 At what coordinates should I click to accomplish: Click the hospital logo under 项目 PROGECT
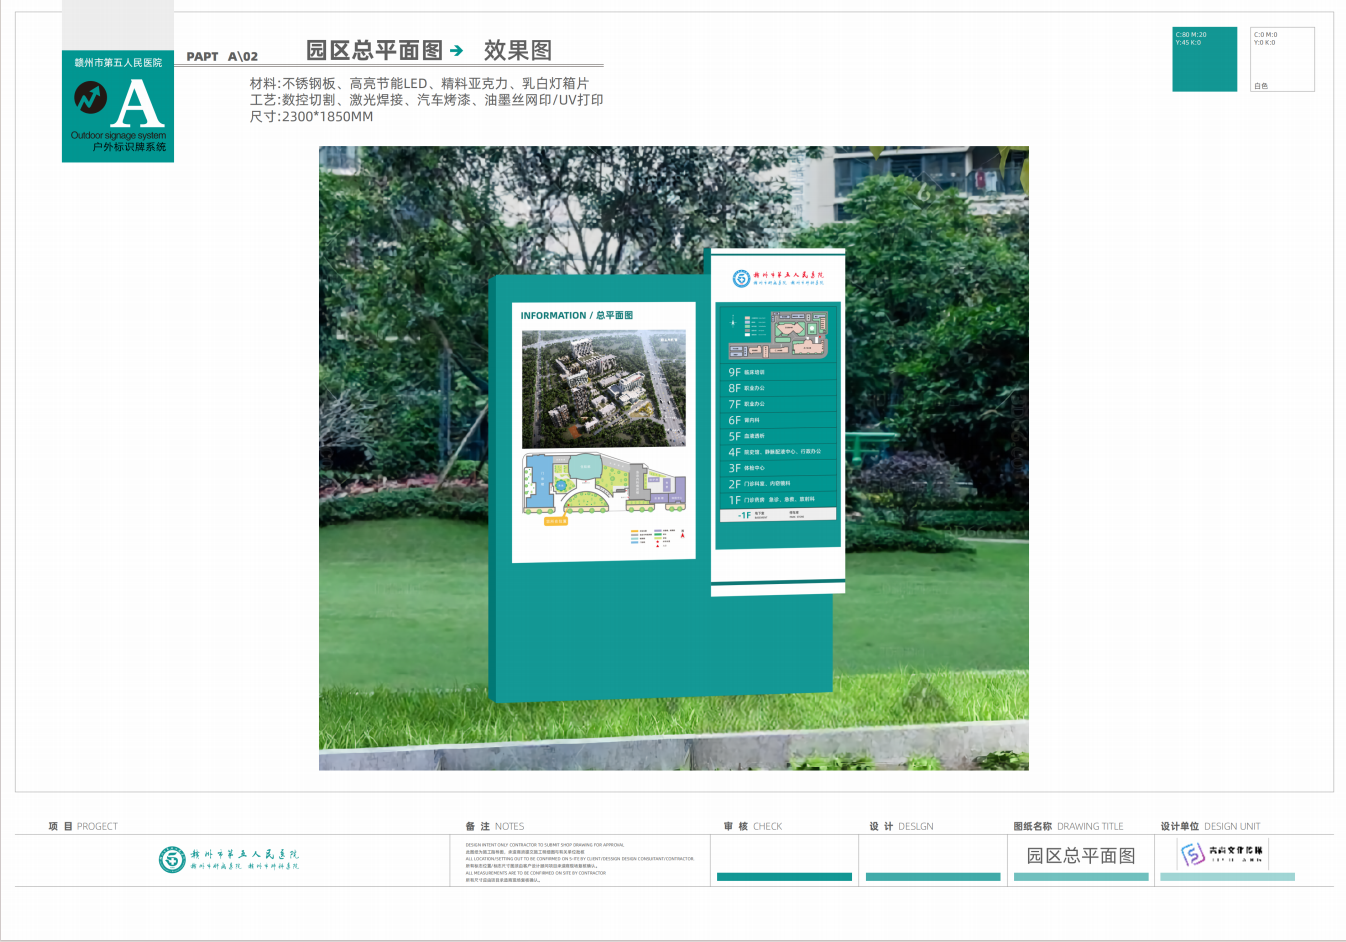(x=229, y=859)
